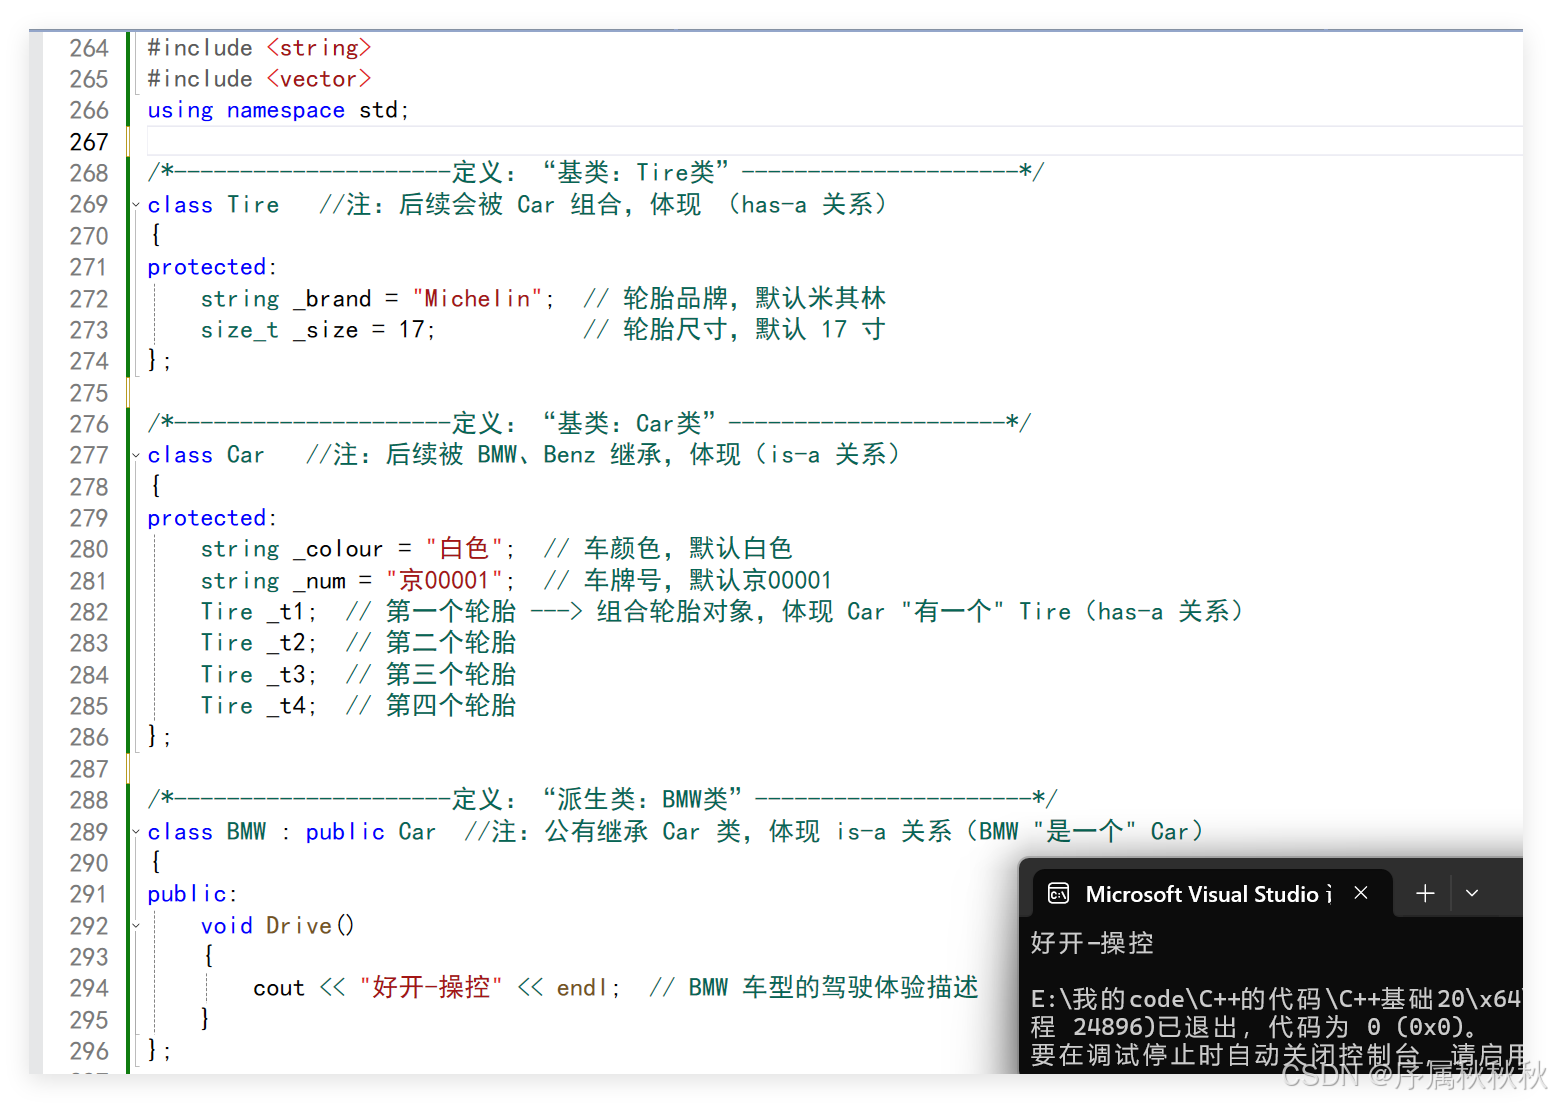The width and height of the screenshot is (1552, 1103).
Task: Click the comment header containing 'Tire类'
Action: tap(595, 173)
